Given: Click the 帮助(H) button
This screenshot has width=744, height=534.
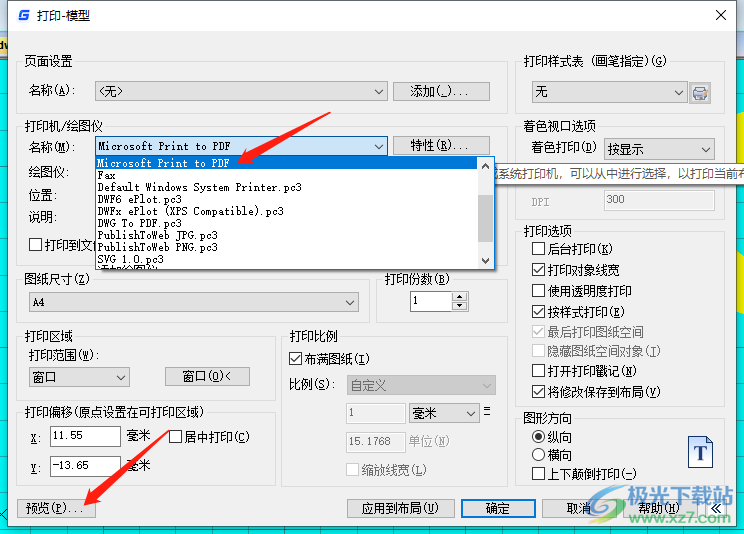Looking at the screenshot, I should (659, 508).
